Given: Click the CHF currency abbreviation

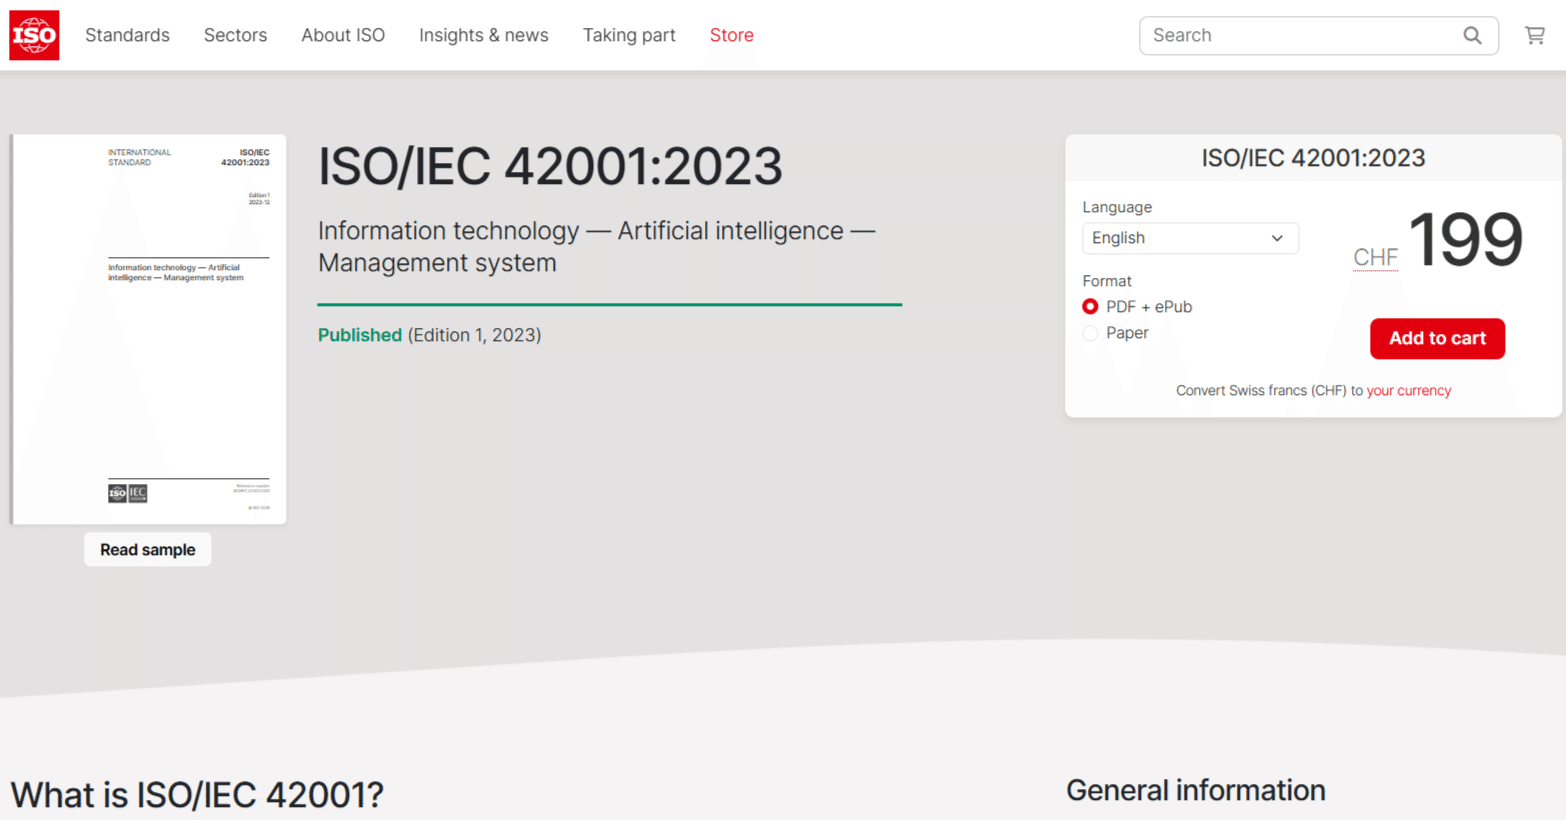Looking at the screenshot, I should click(x=1375, y=258).
